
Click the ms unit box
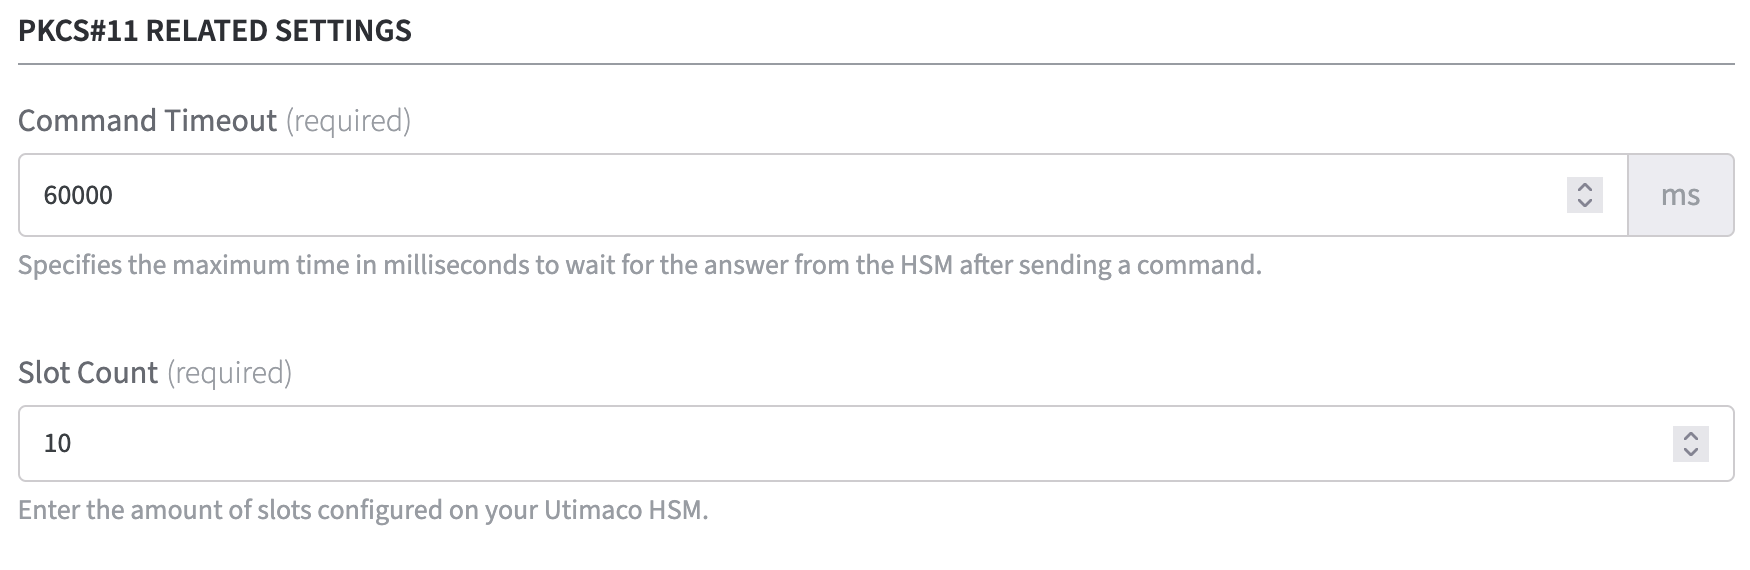[1680, 195]
